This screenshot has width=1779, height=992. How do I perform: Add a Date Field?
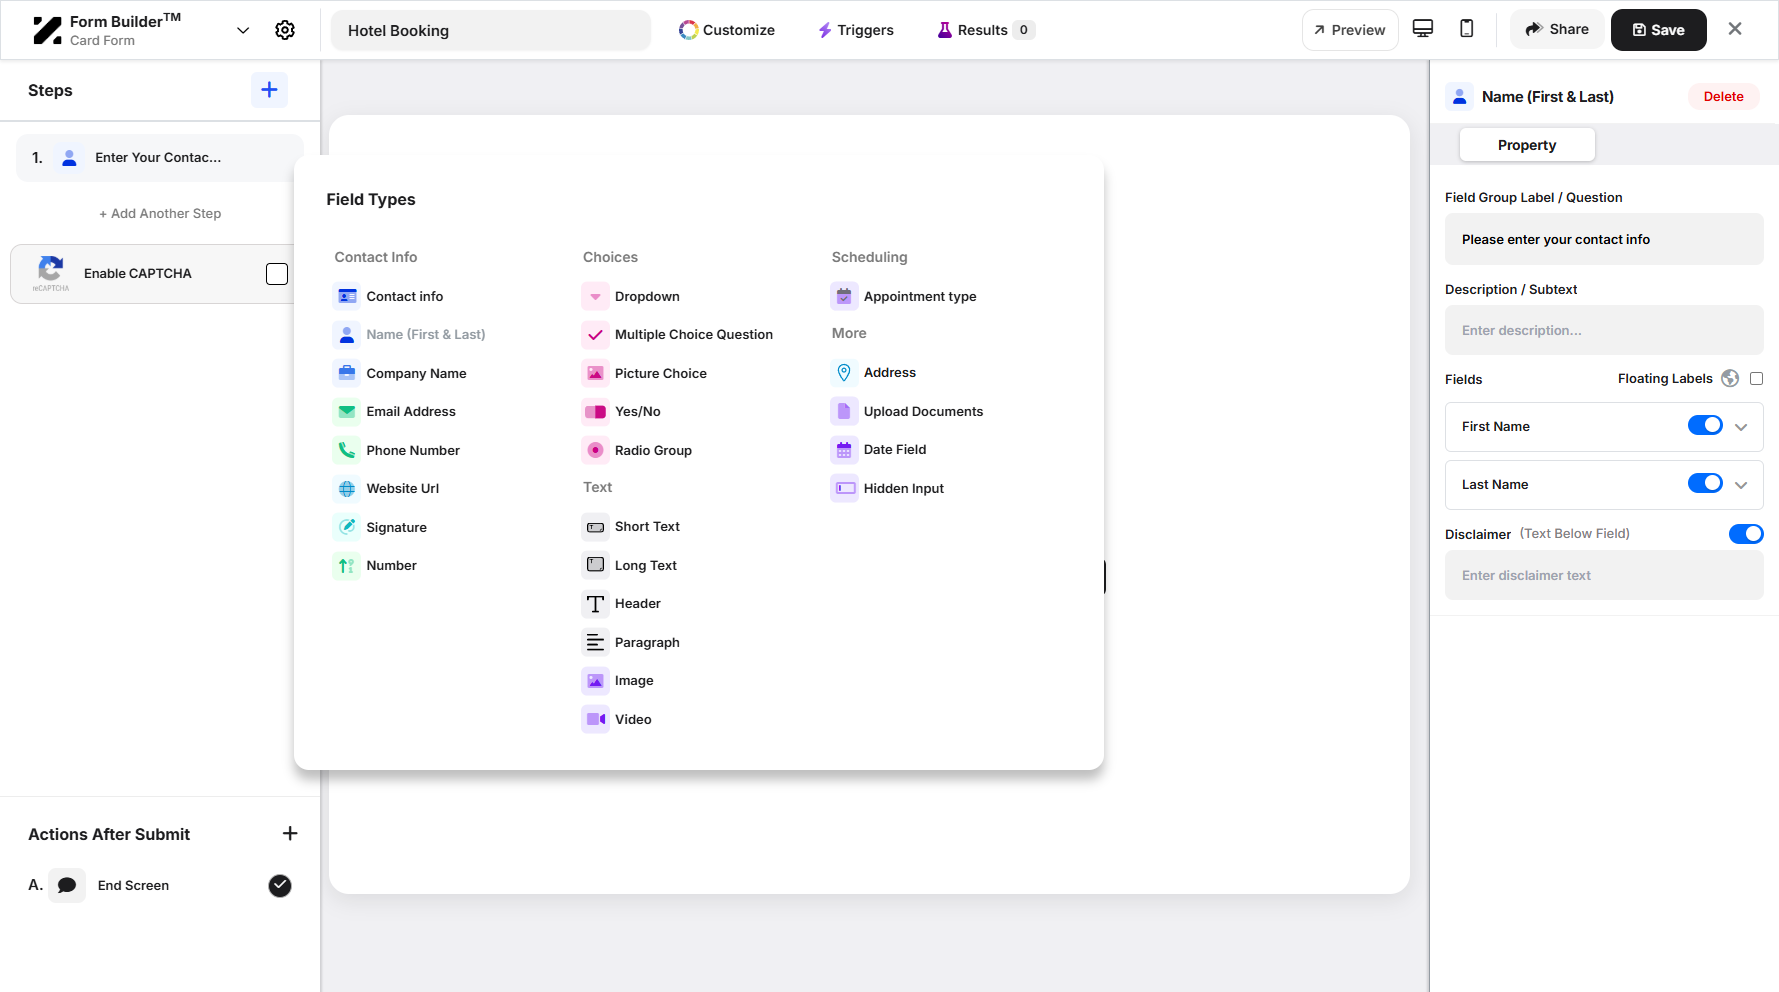(x=879, y=450)
